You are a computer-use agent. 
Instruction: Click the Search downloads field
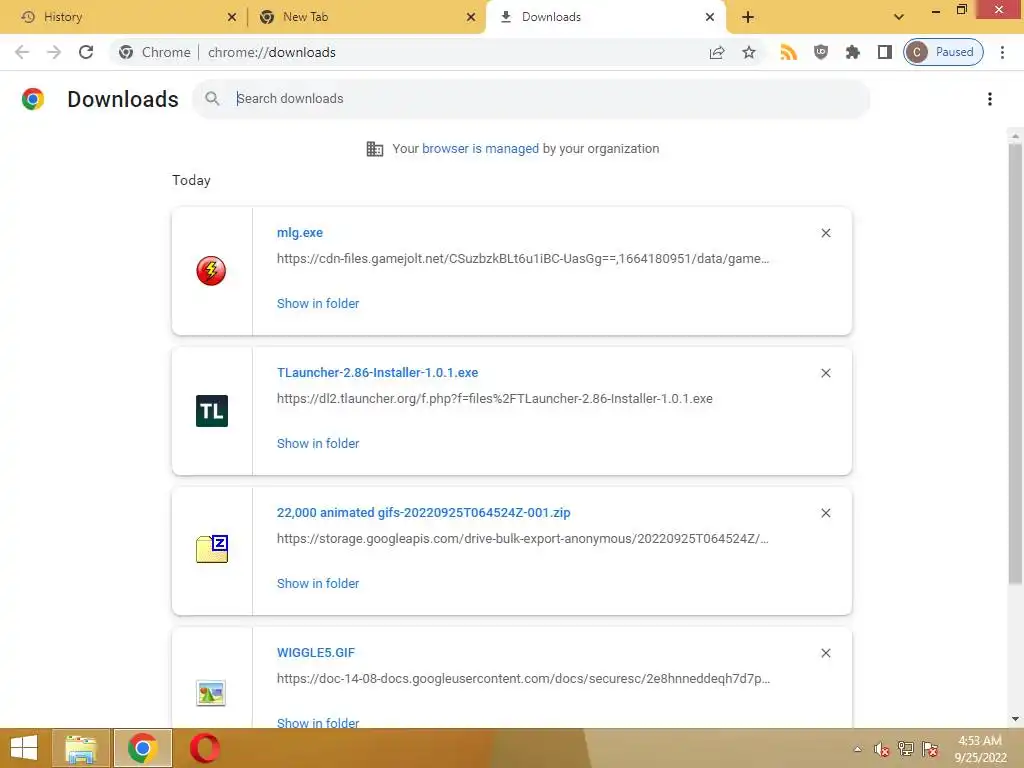pyautogui.click(x=530, y=99)
